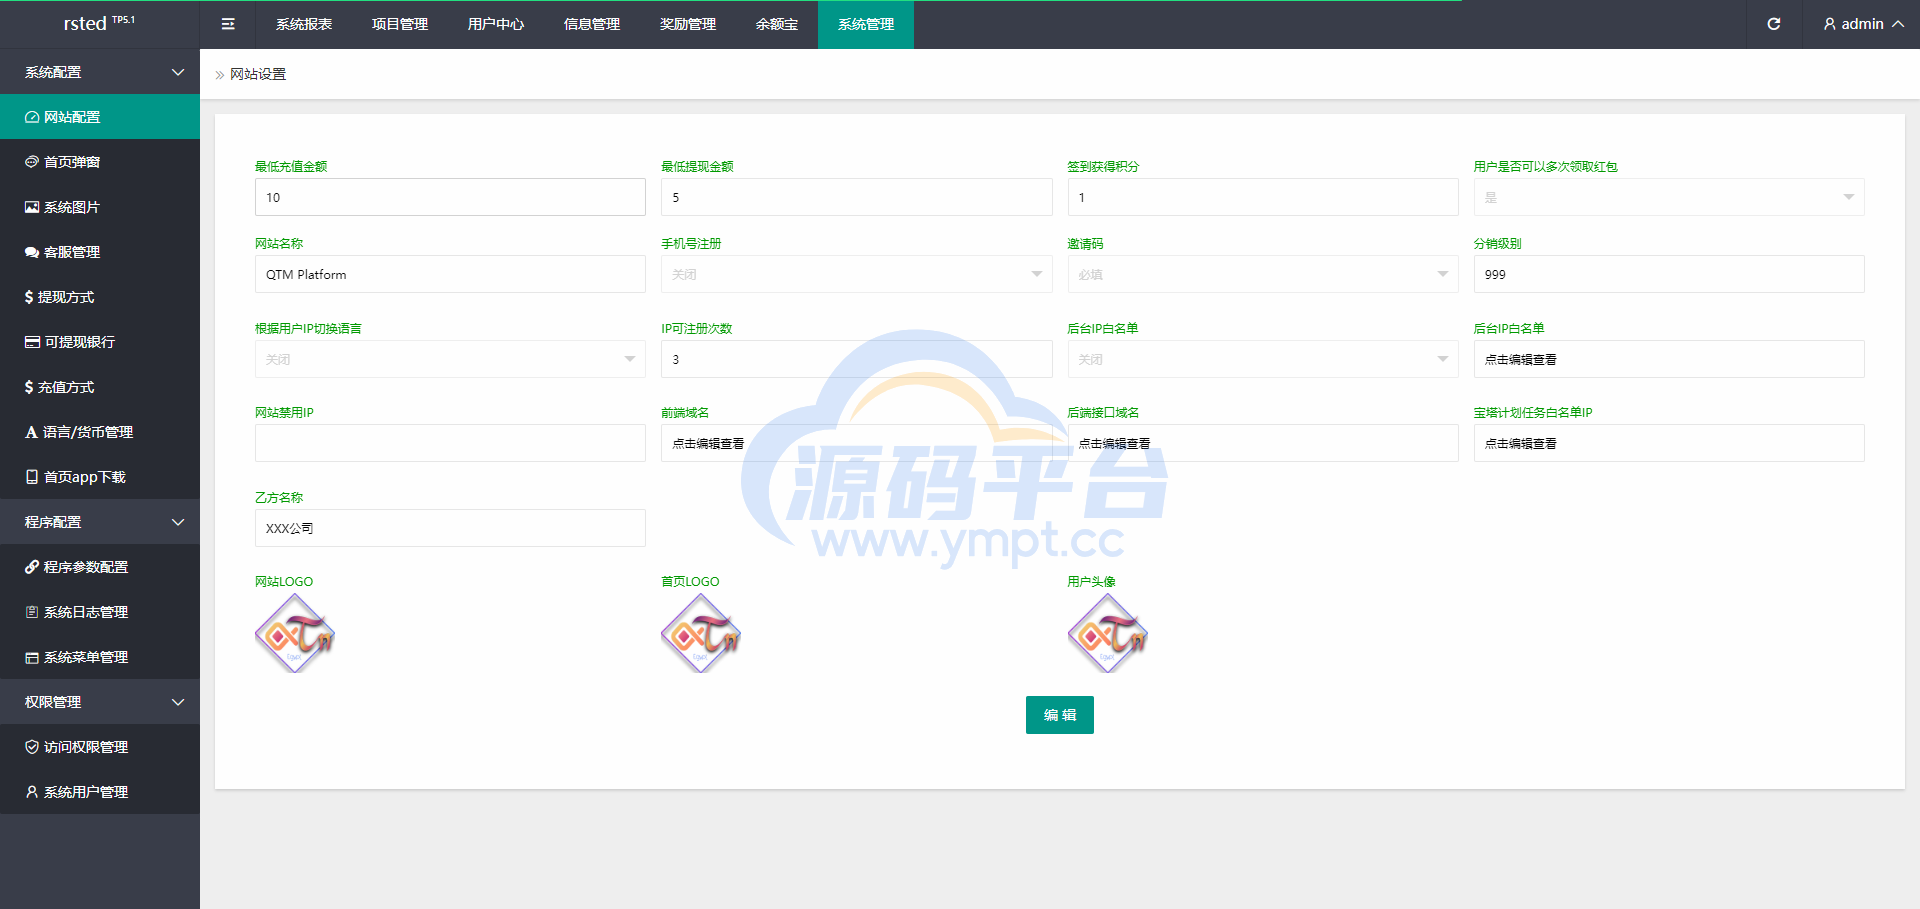Open 用户是否可以多次领取红包 dropdown
Viewport: 1920px width, 909px height.
pos(1669,197)
